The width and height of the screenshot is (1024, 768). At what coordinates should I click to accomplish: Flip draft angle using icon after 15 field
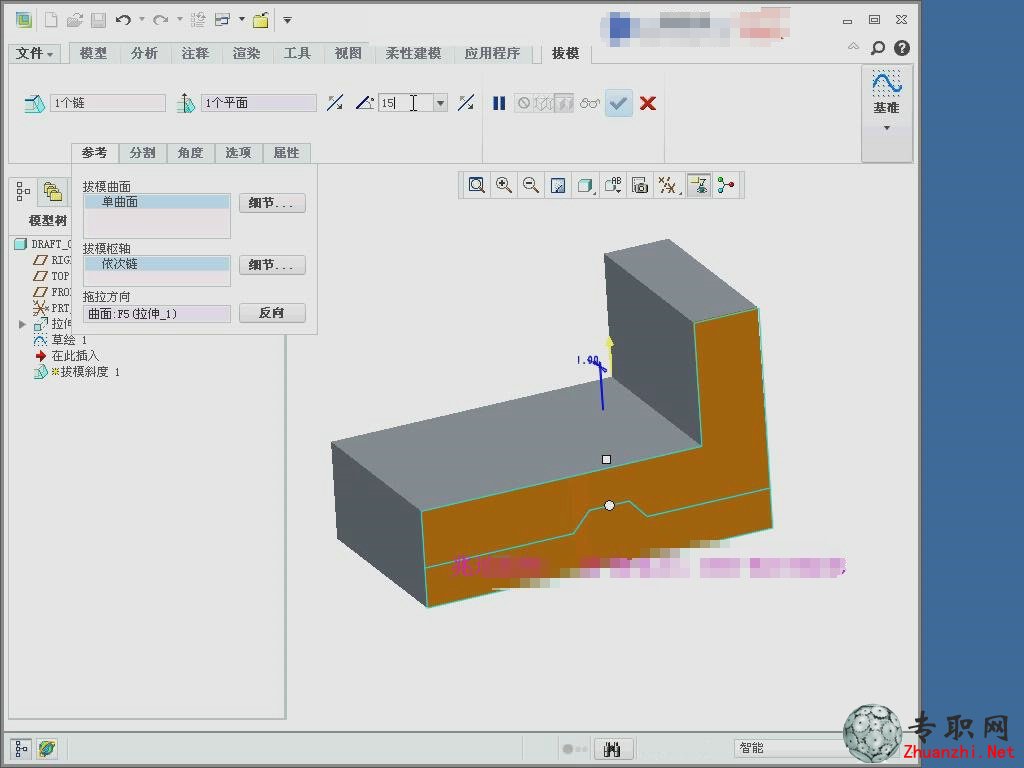(x=466, y=103)
